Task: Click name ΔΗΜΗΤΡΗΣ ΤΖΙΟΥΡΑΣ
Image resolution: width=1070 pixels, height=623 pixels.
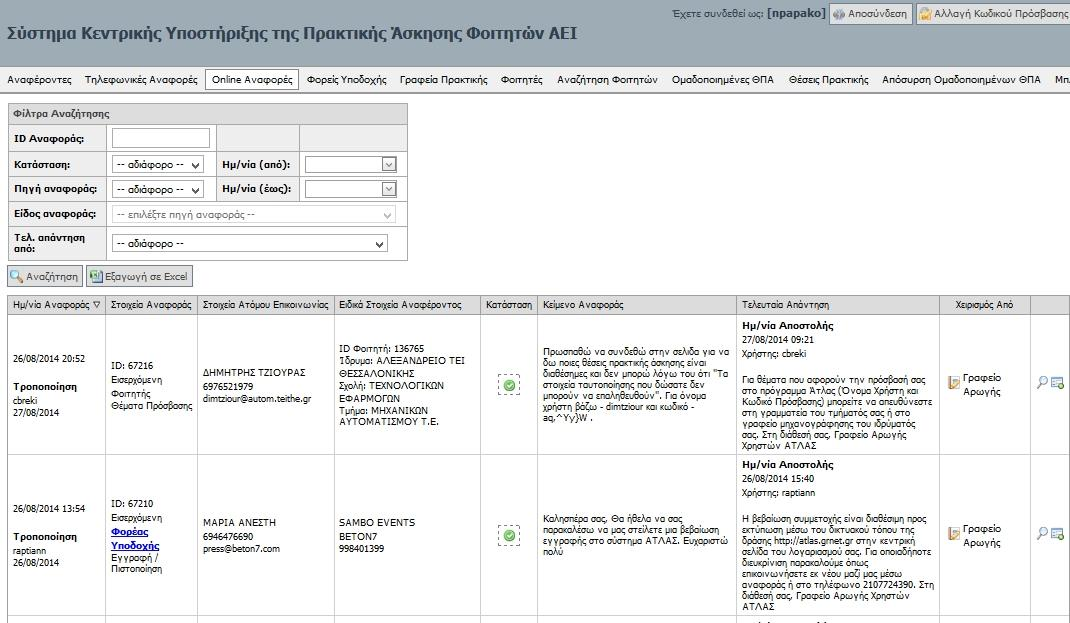Action: pos(254,373)
